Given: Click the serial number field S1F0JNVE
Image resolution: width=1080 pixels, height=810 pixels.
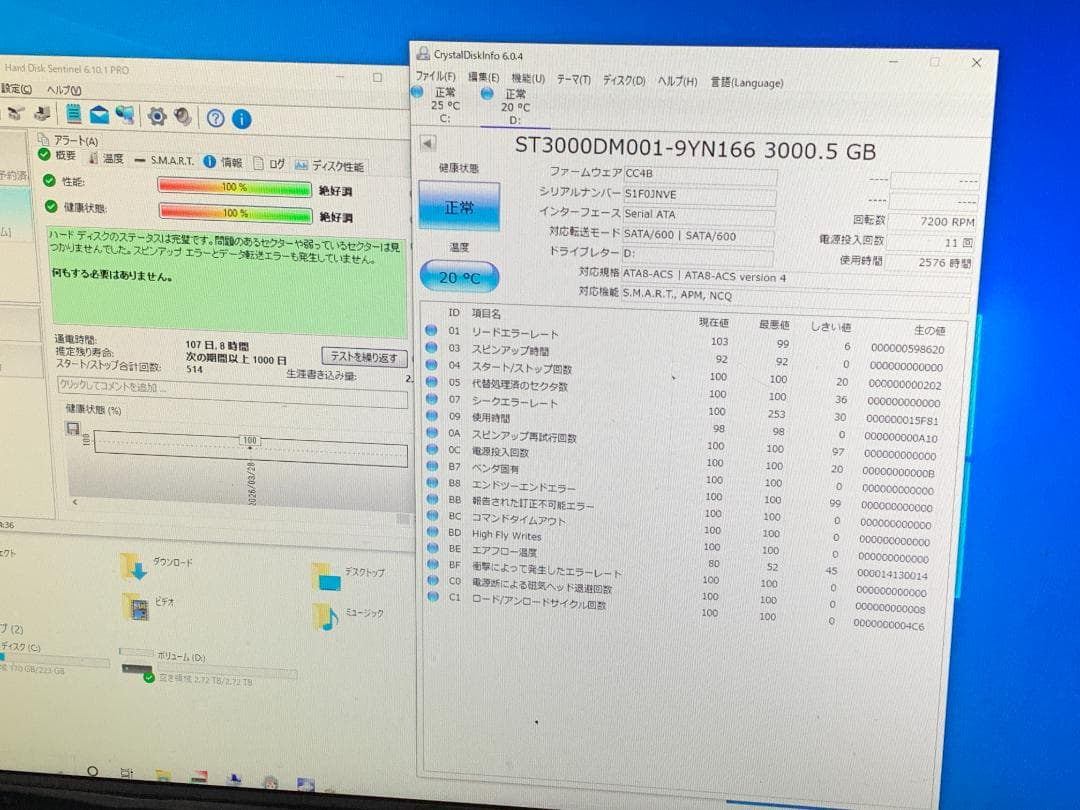Looking at the screenshot, I should pyautogui.click(x=700, y=196).
